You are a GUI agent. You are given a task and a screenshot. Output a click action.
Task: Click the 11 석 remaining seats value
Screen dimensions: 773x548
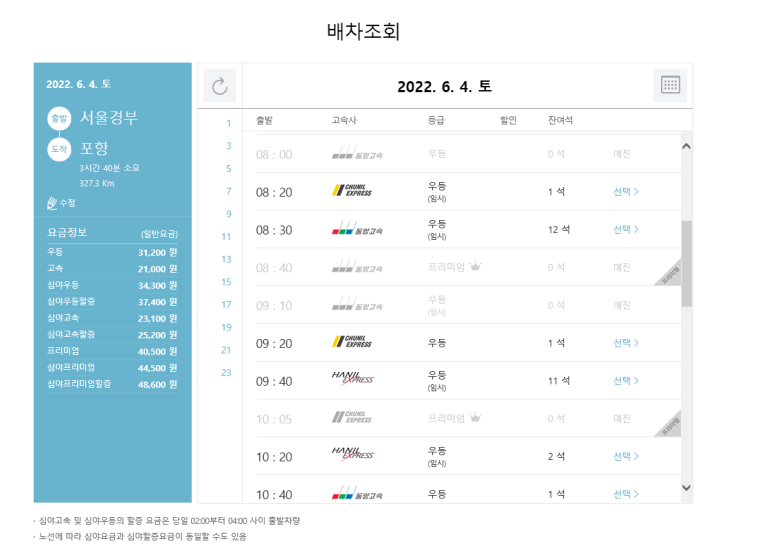[559, 381]
